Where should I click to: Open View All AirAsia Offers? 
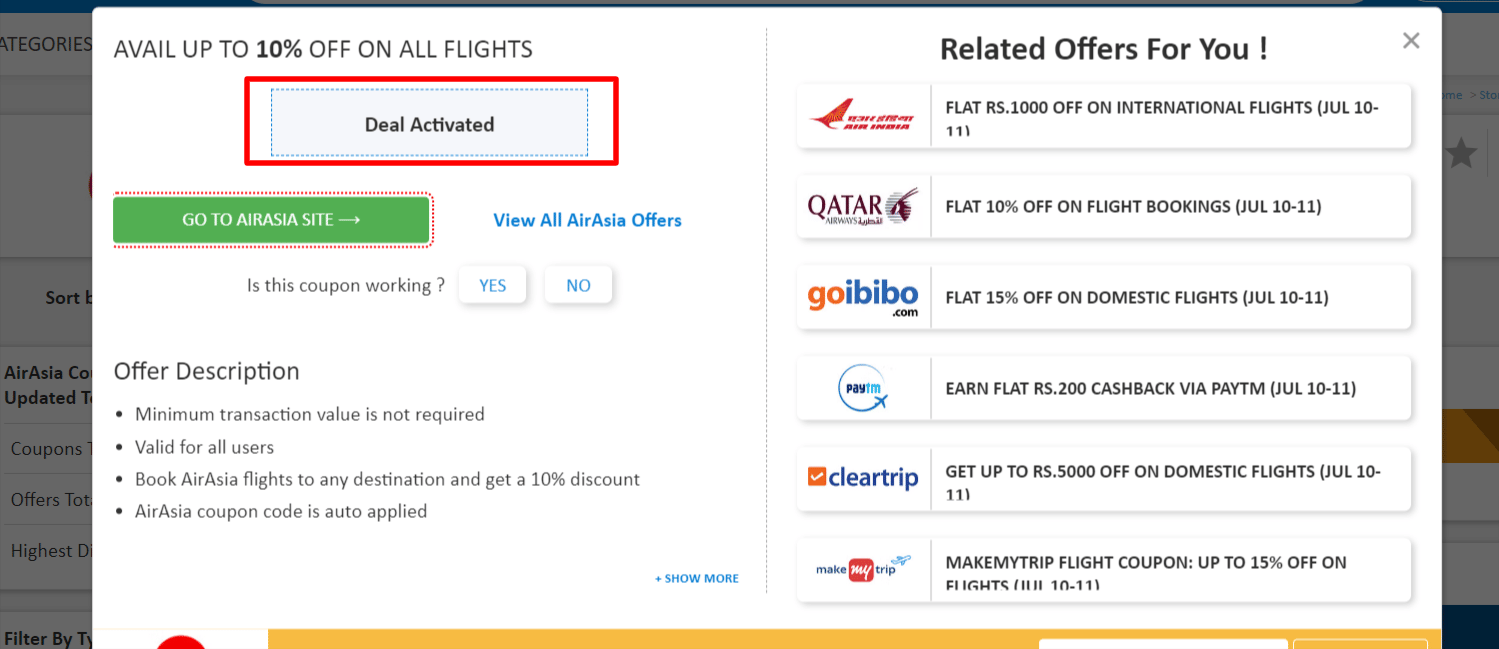click(x=587, y=219)
